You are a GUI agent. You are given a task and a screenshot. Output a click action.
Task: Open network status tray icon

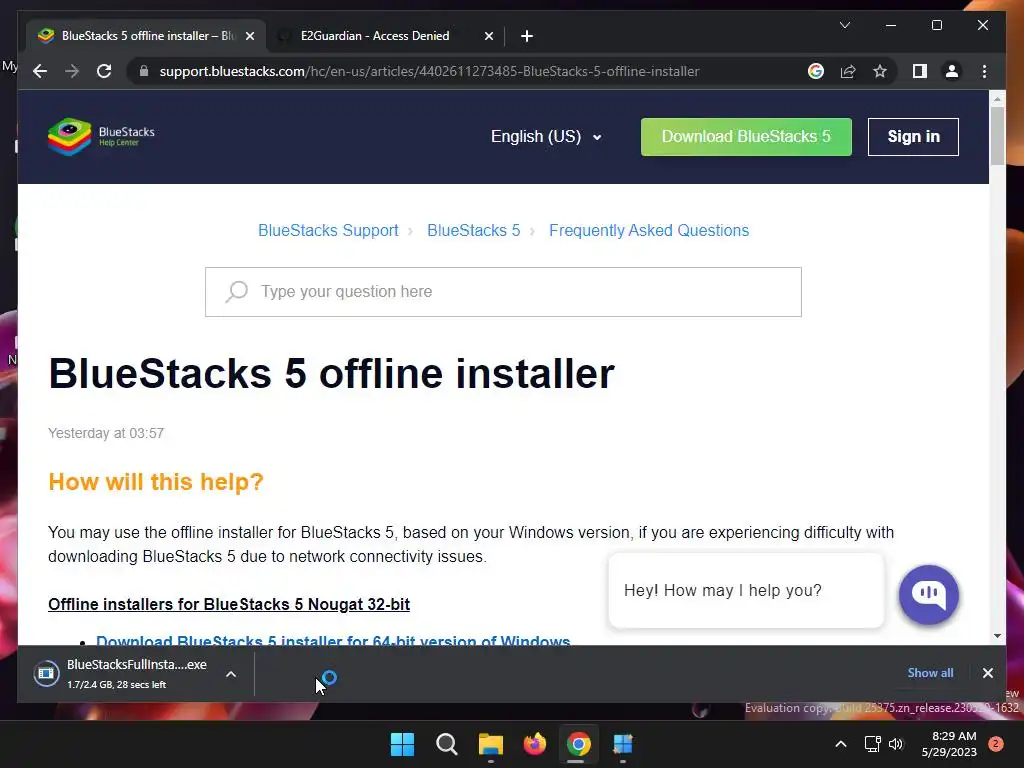tap(872, 744)
